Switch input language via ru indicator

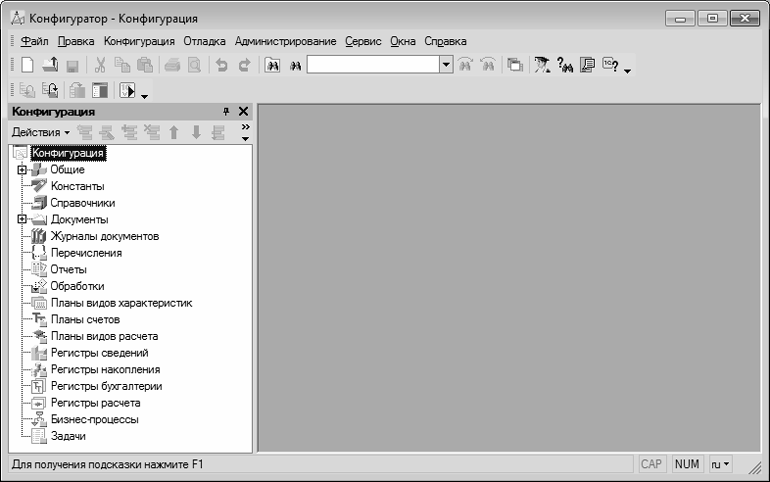pyautogui.click(x=720, y=465)
